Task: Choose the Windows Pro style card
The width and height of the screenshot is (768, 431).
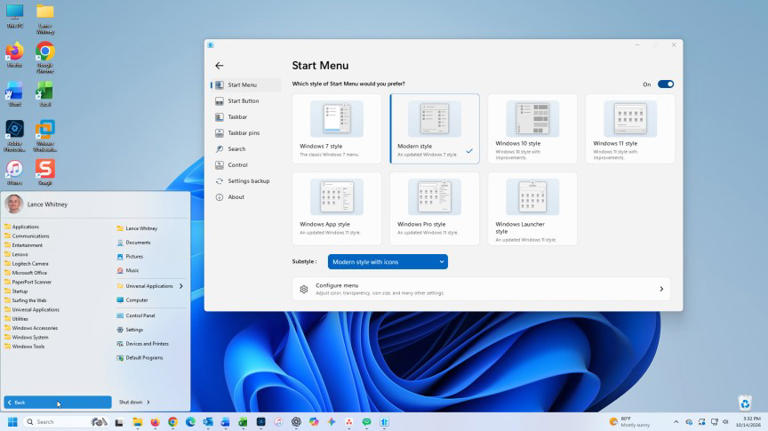Action: [x=434, y=208]
